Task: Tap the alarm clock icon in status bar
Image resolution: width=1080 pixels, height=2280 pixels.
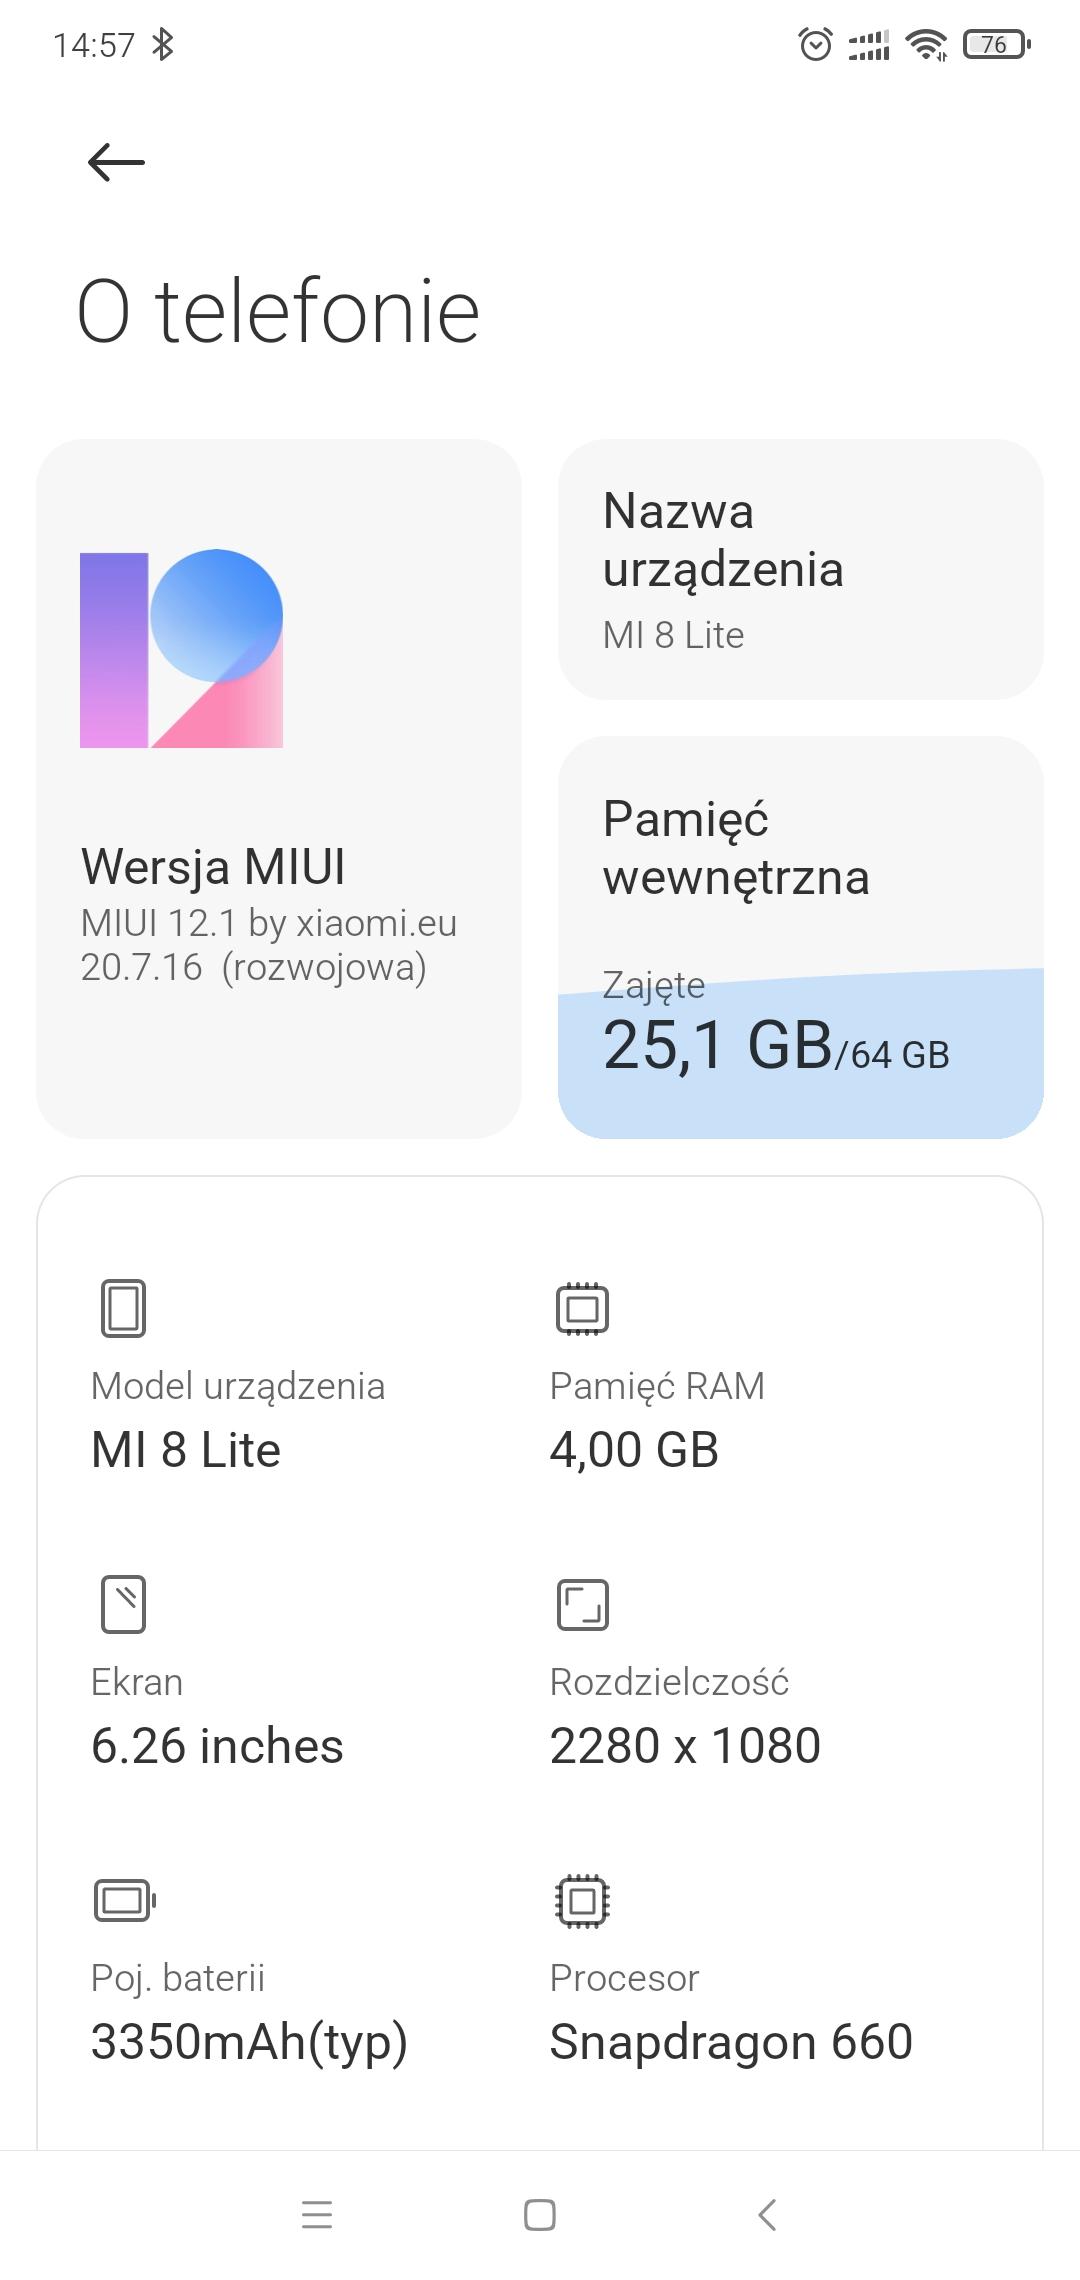Action: click(x=816, y=45)
